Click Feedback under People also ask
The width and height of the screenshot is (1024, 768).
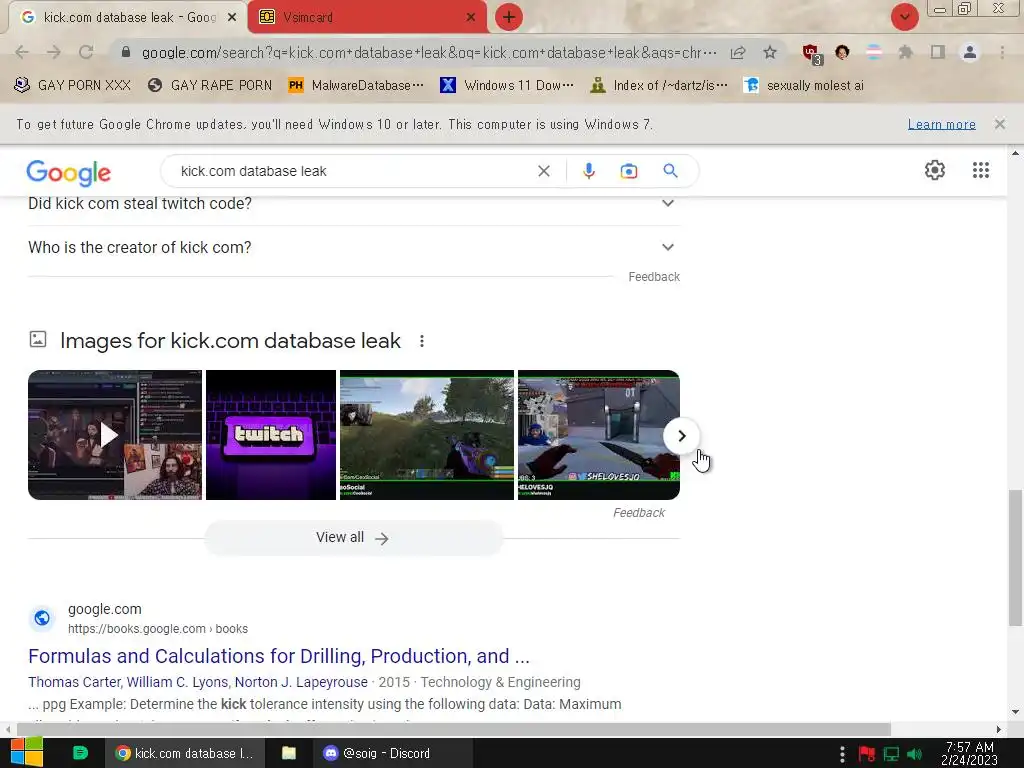click(x=654, y=277)
